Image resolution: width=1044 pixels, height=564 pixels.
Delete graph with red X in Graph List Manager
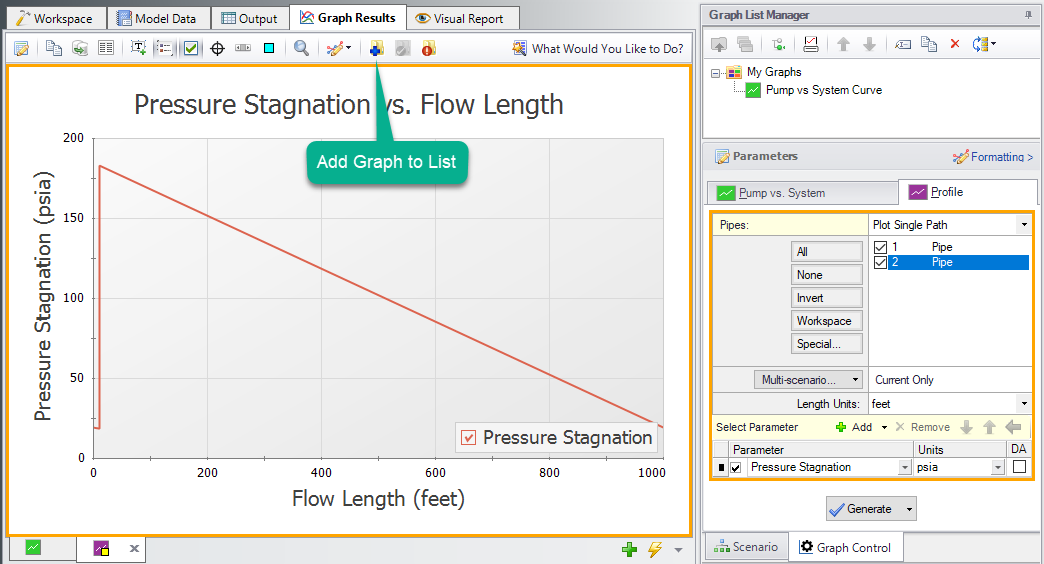coord(954,44)
